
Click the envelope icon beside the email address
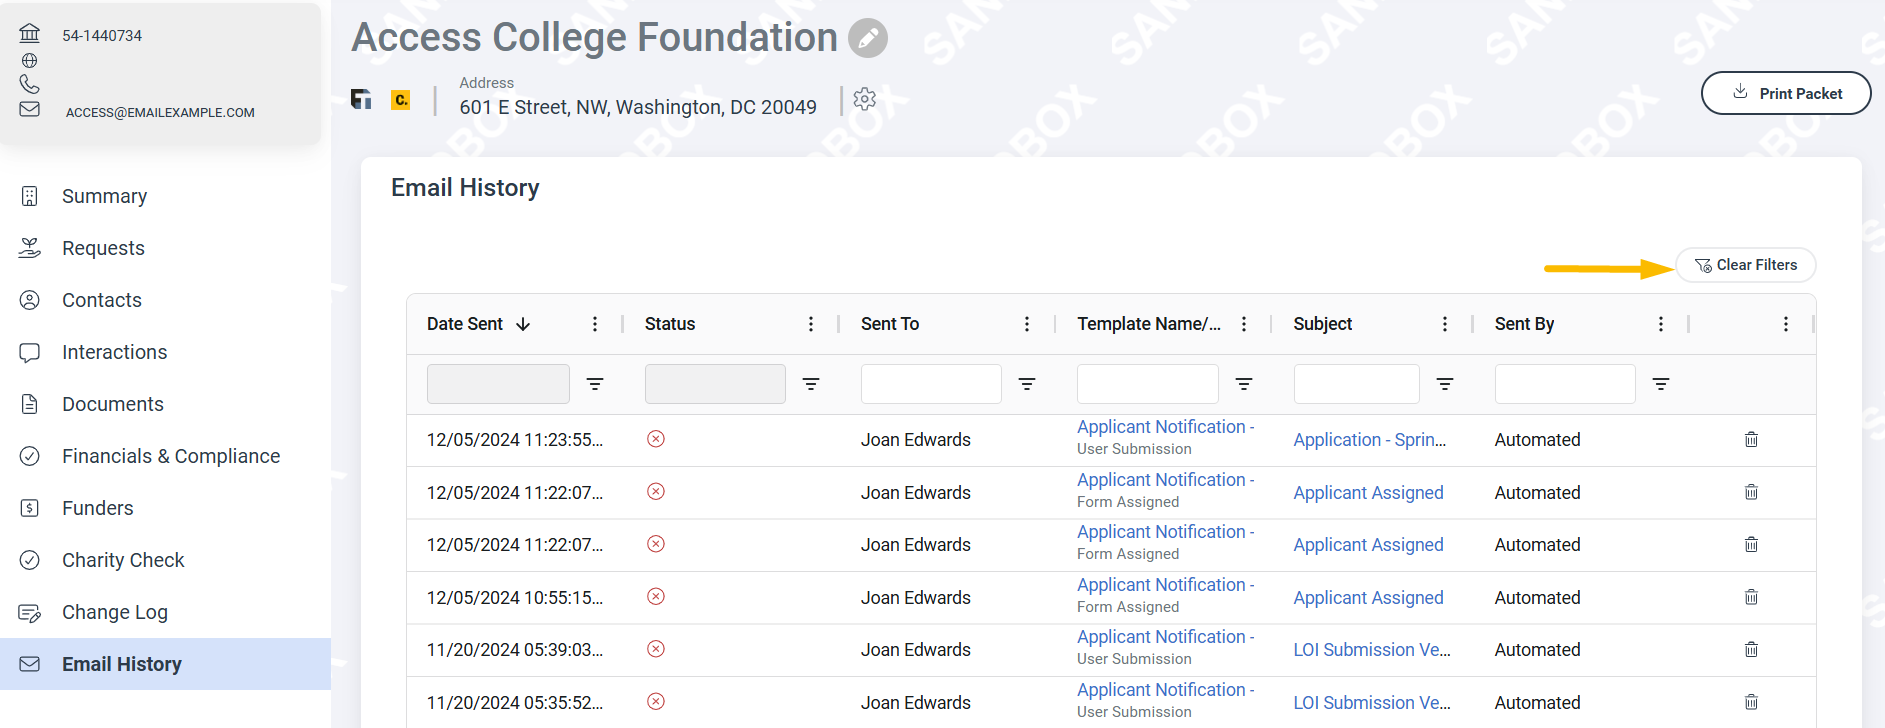tap(30, 108)
